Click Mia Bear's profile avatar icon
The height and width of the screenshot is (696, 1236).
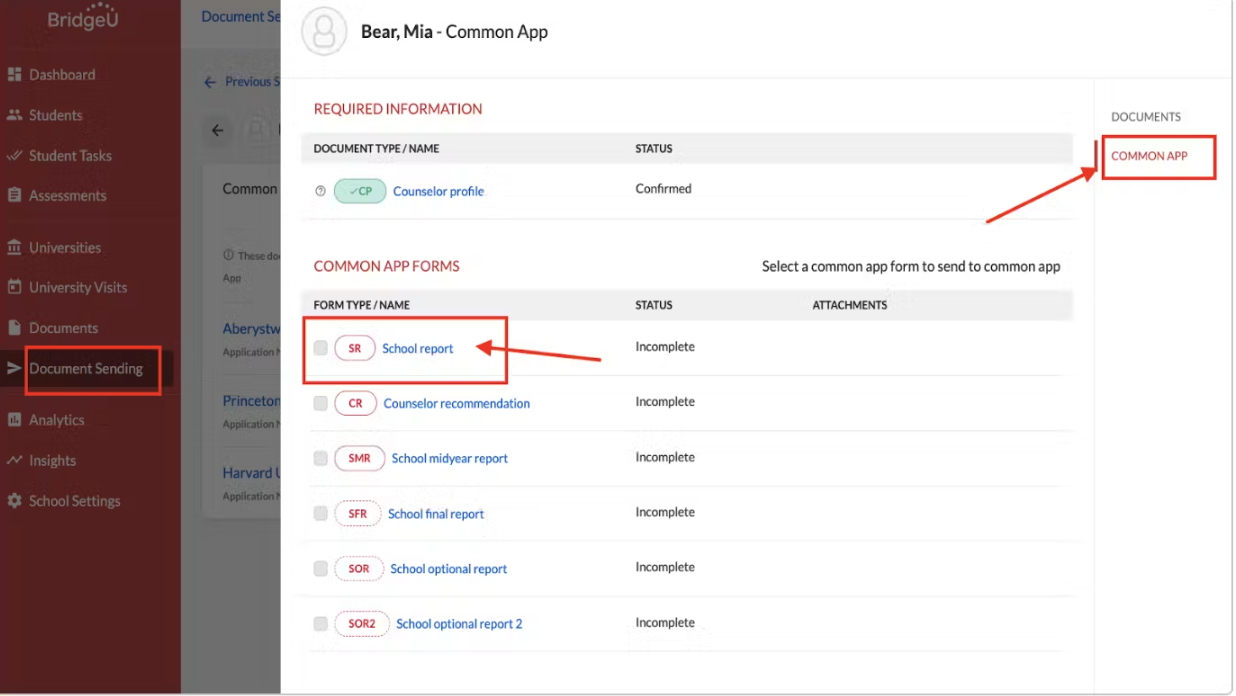(x=324, y=32)
